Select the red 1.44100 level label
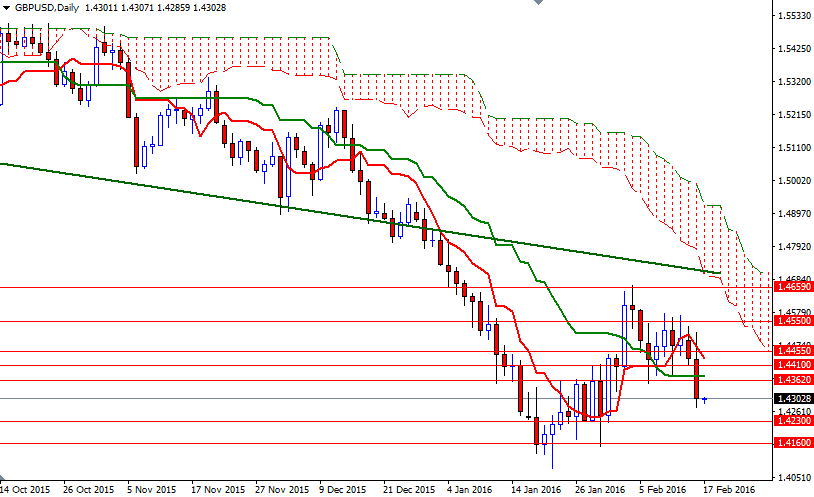 [793, 365]
